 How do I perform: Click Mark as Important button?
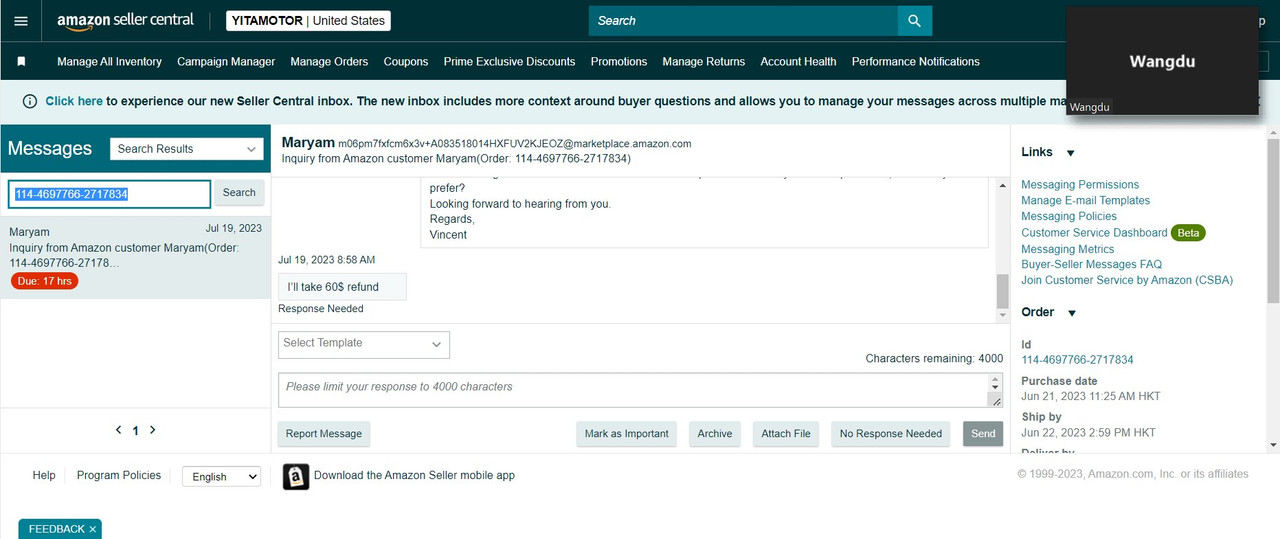pos(627,434)
